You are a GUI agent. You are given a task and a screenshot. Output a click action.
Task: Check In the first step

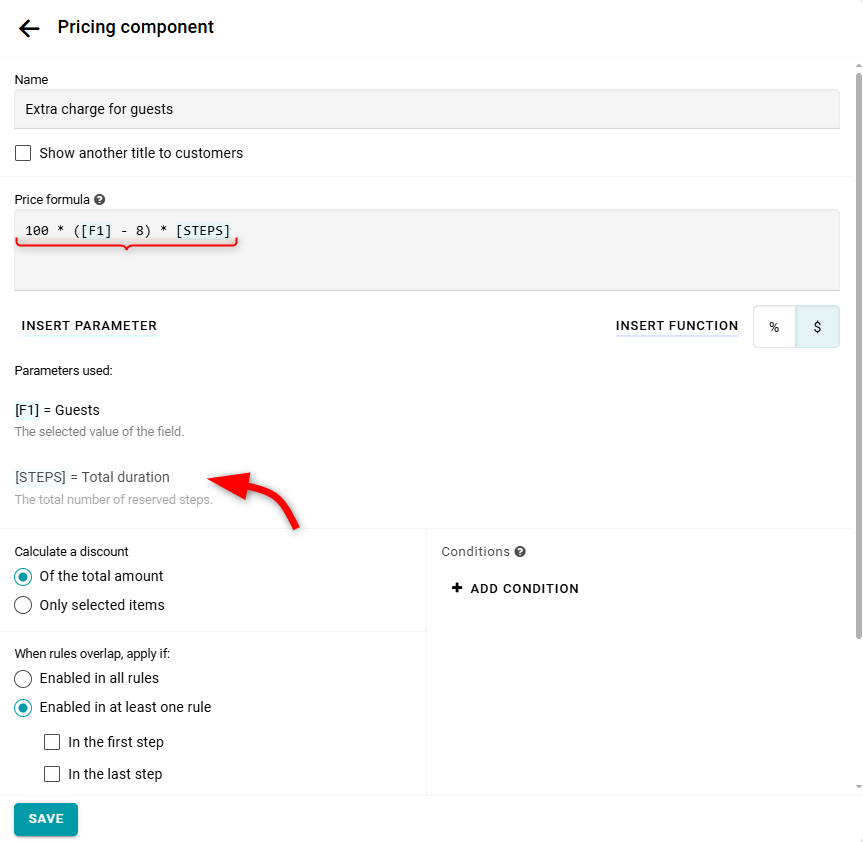pos(53,743)
